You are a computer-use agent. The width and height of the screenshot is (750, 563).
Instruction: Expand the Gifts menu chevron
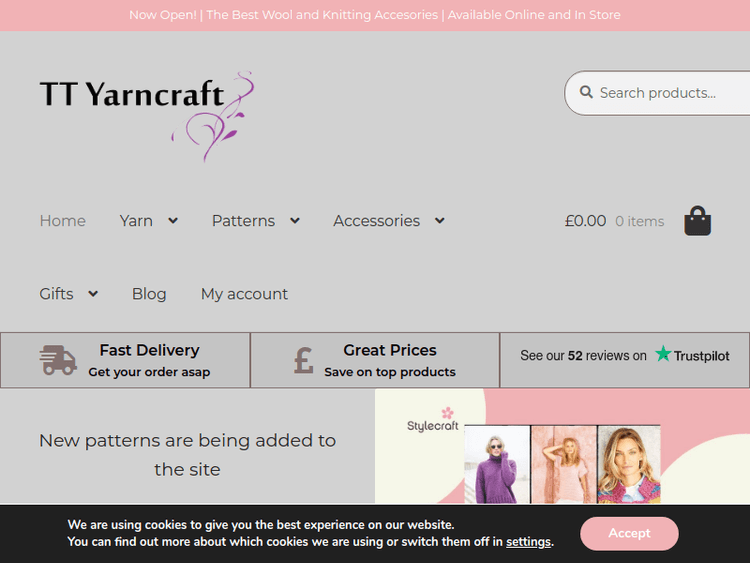click(93, 294)
